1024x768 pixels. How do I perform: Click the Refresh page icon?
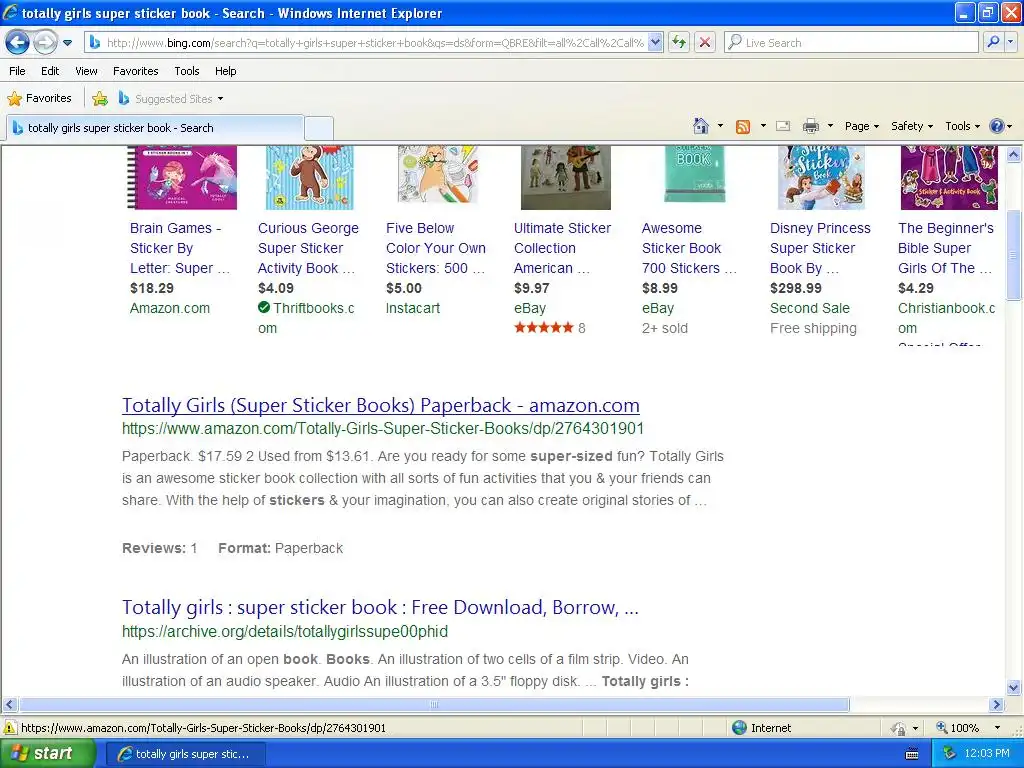point(679,43)
